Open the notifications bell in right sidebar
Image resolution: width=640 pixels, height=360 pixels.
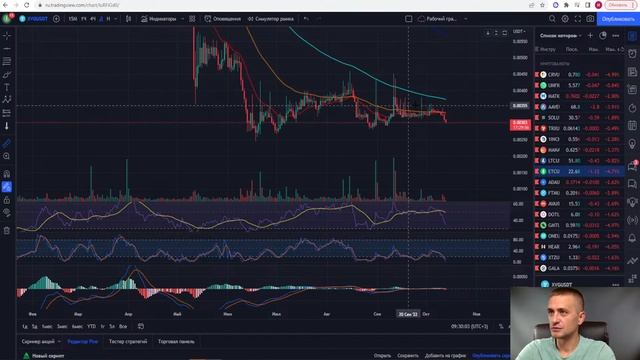pos(632,238)
